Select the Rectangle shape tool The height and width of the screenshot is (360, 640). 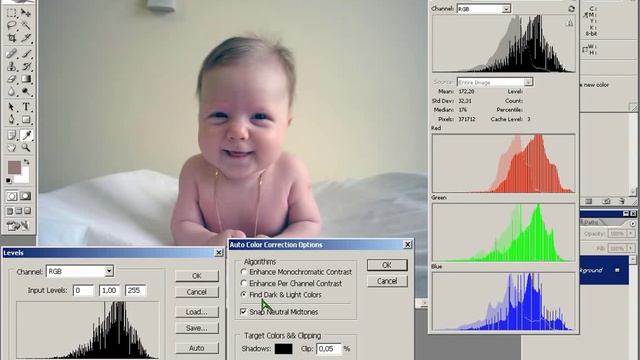(x=26, y=119)
